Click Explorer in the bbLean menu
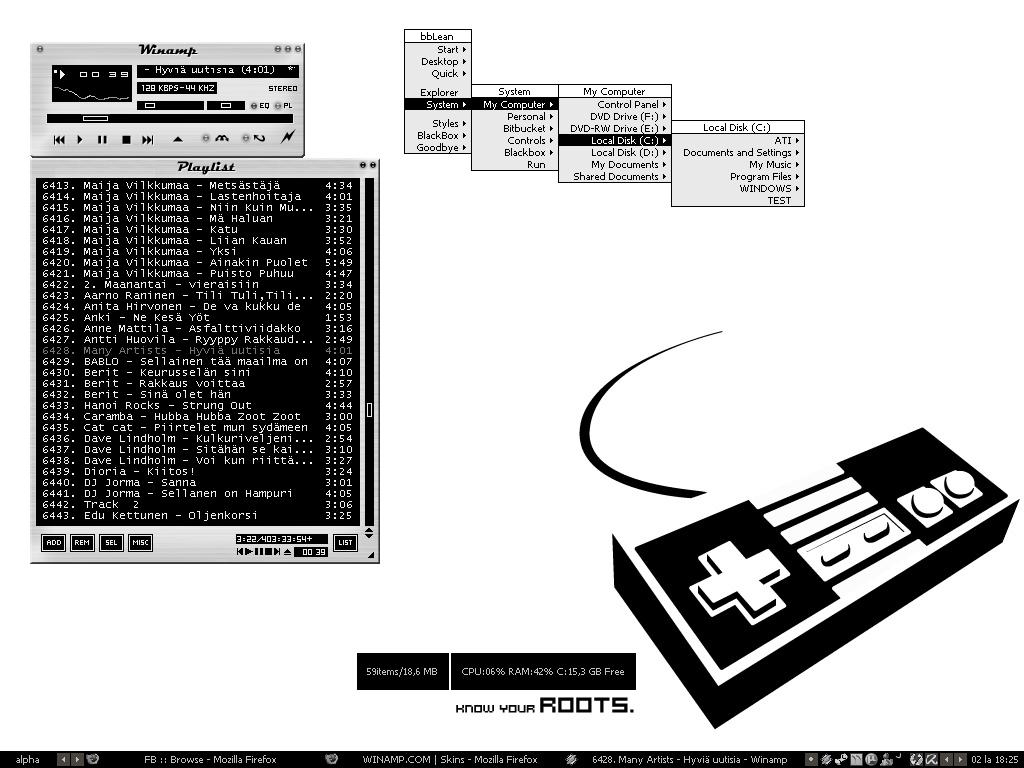The image size is (1024, 768). click(x=438, y=93)
